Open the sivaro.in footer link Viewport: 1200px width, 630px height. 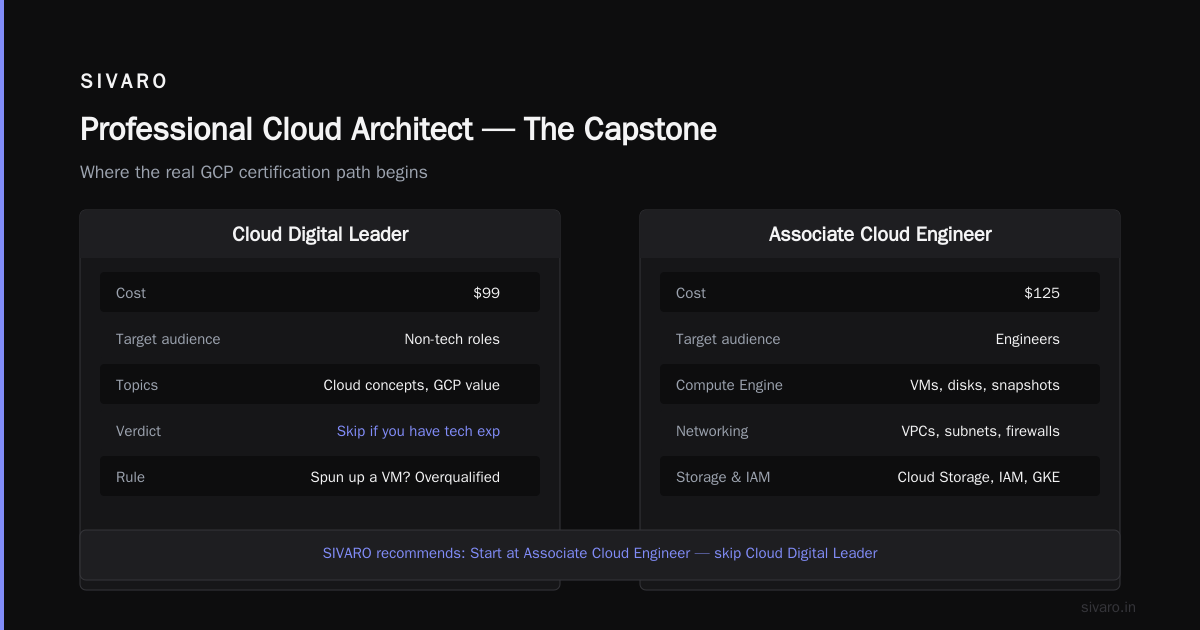click(x=1108, y=607)
